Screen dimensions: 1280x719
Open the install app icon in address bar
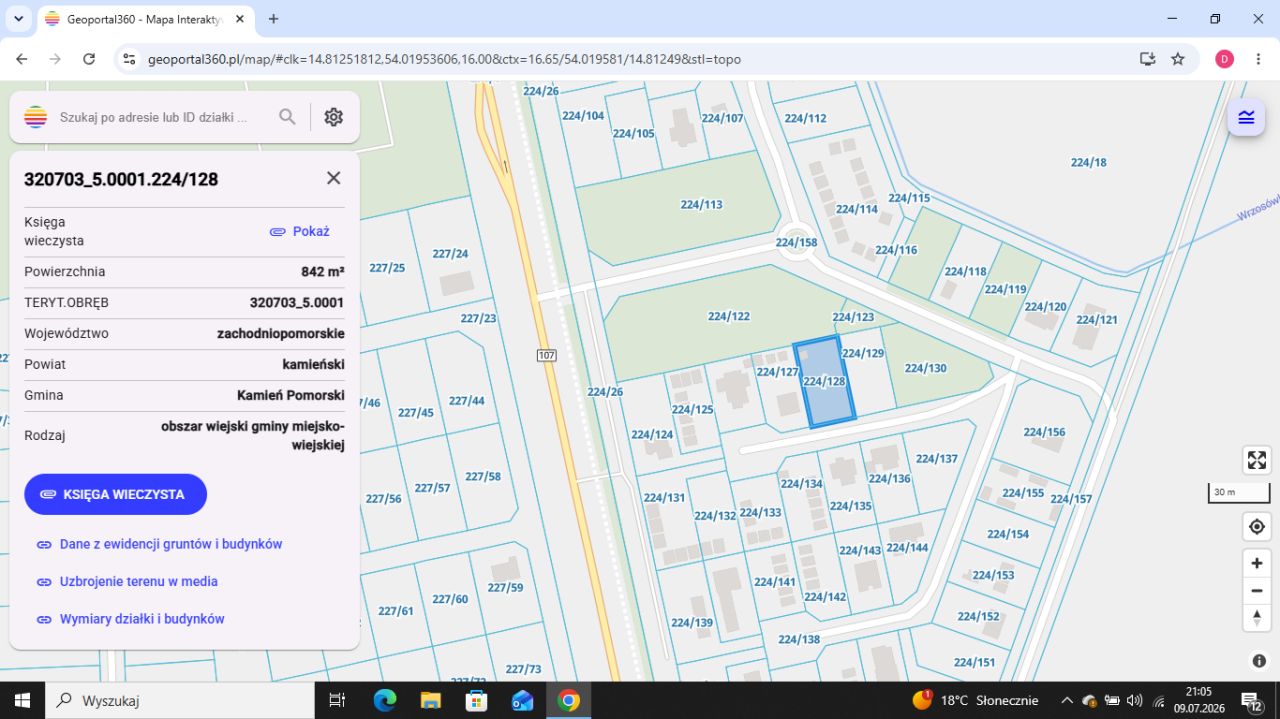click(x=1148, y=59)
